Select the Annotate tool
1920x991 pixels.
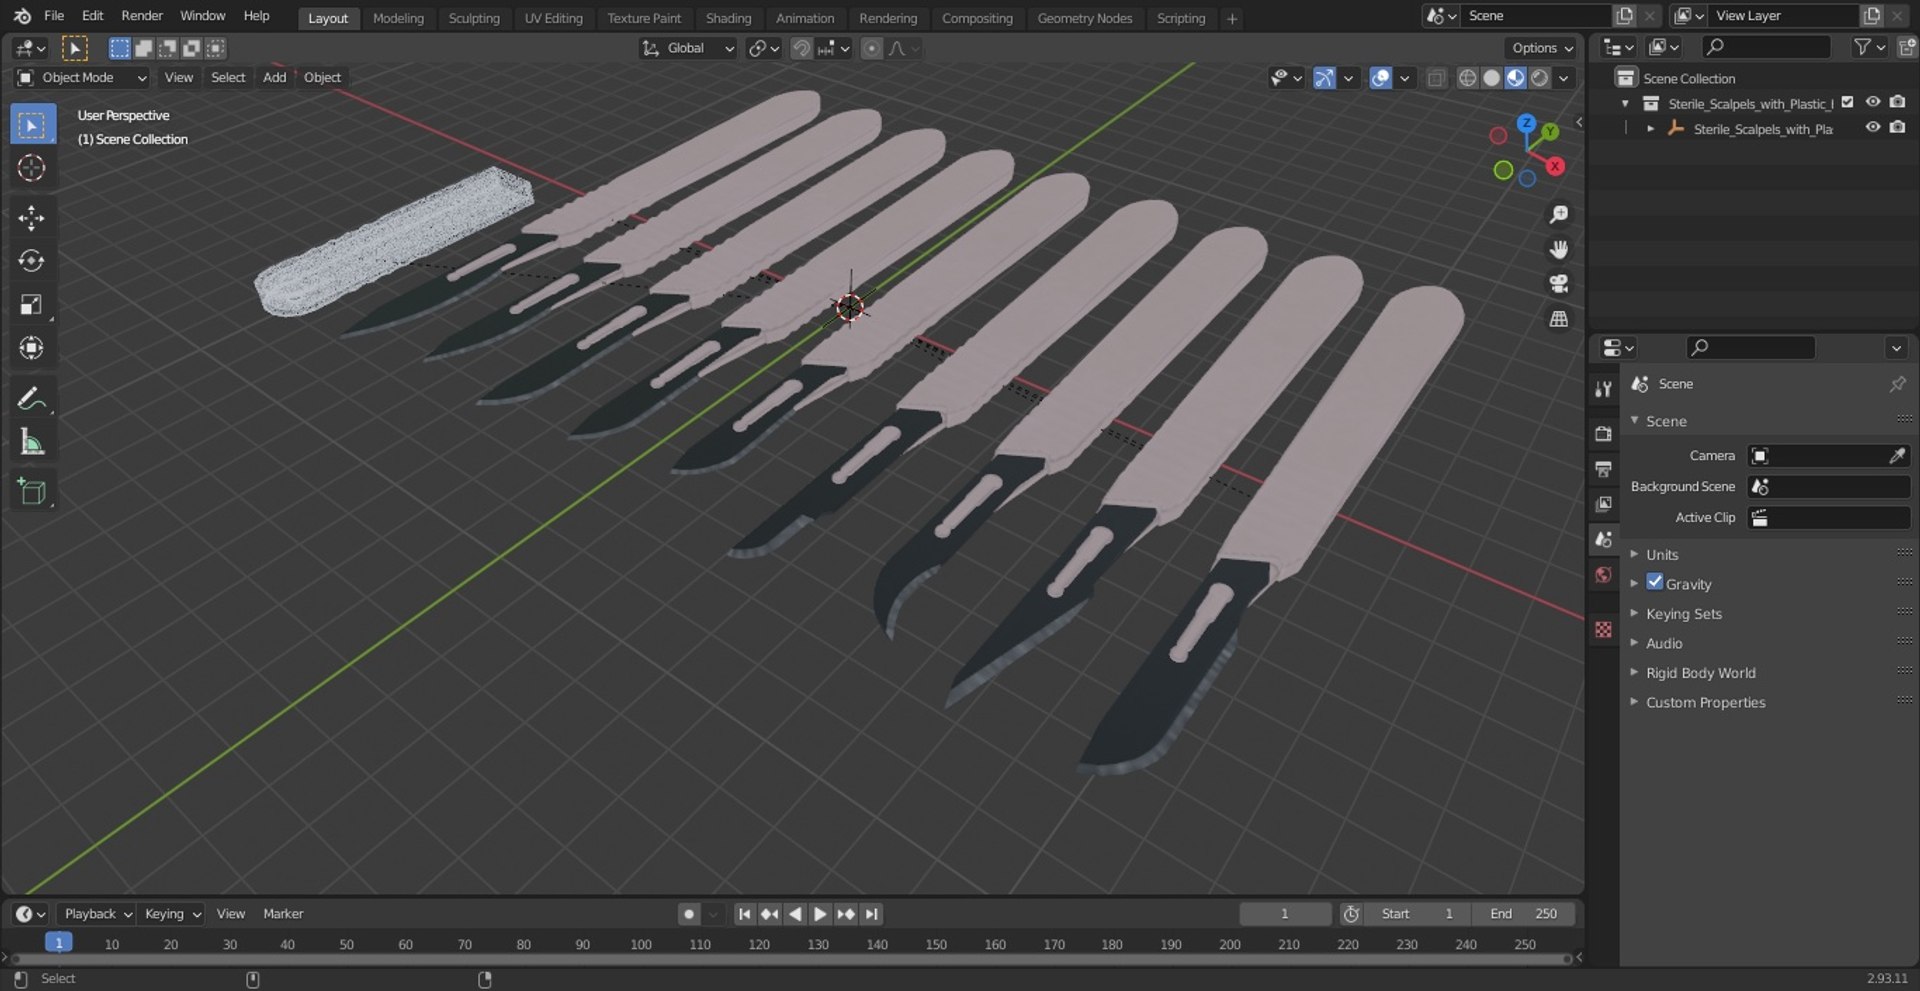(31, 398)
